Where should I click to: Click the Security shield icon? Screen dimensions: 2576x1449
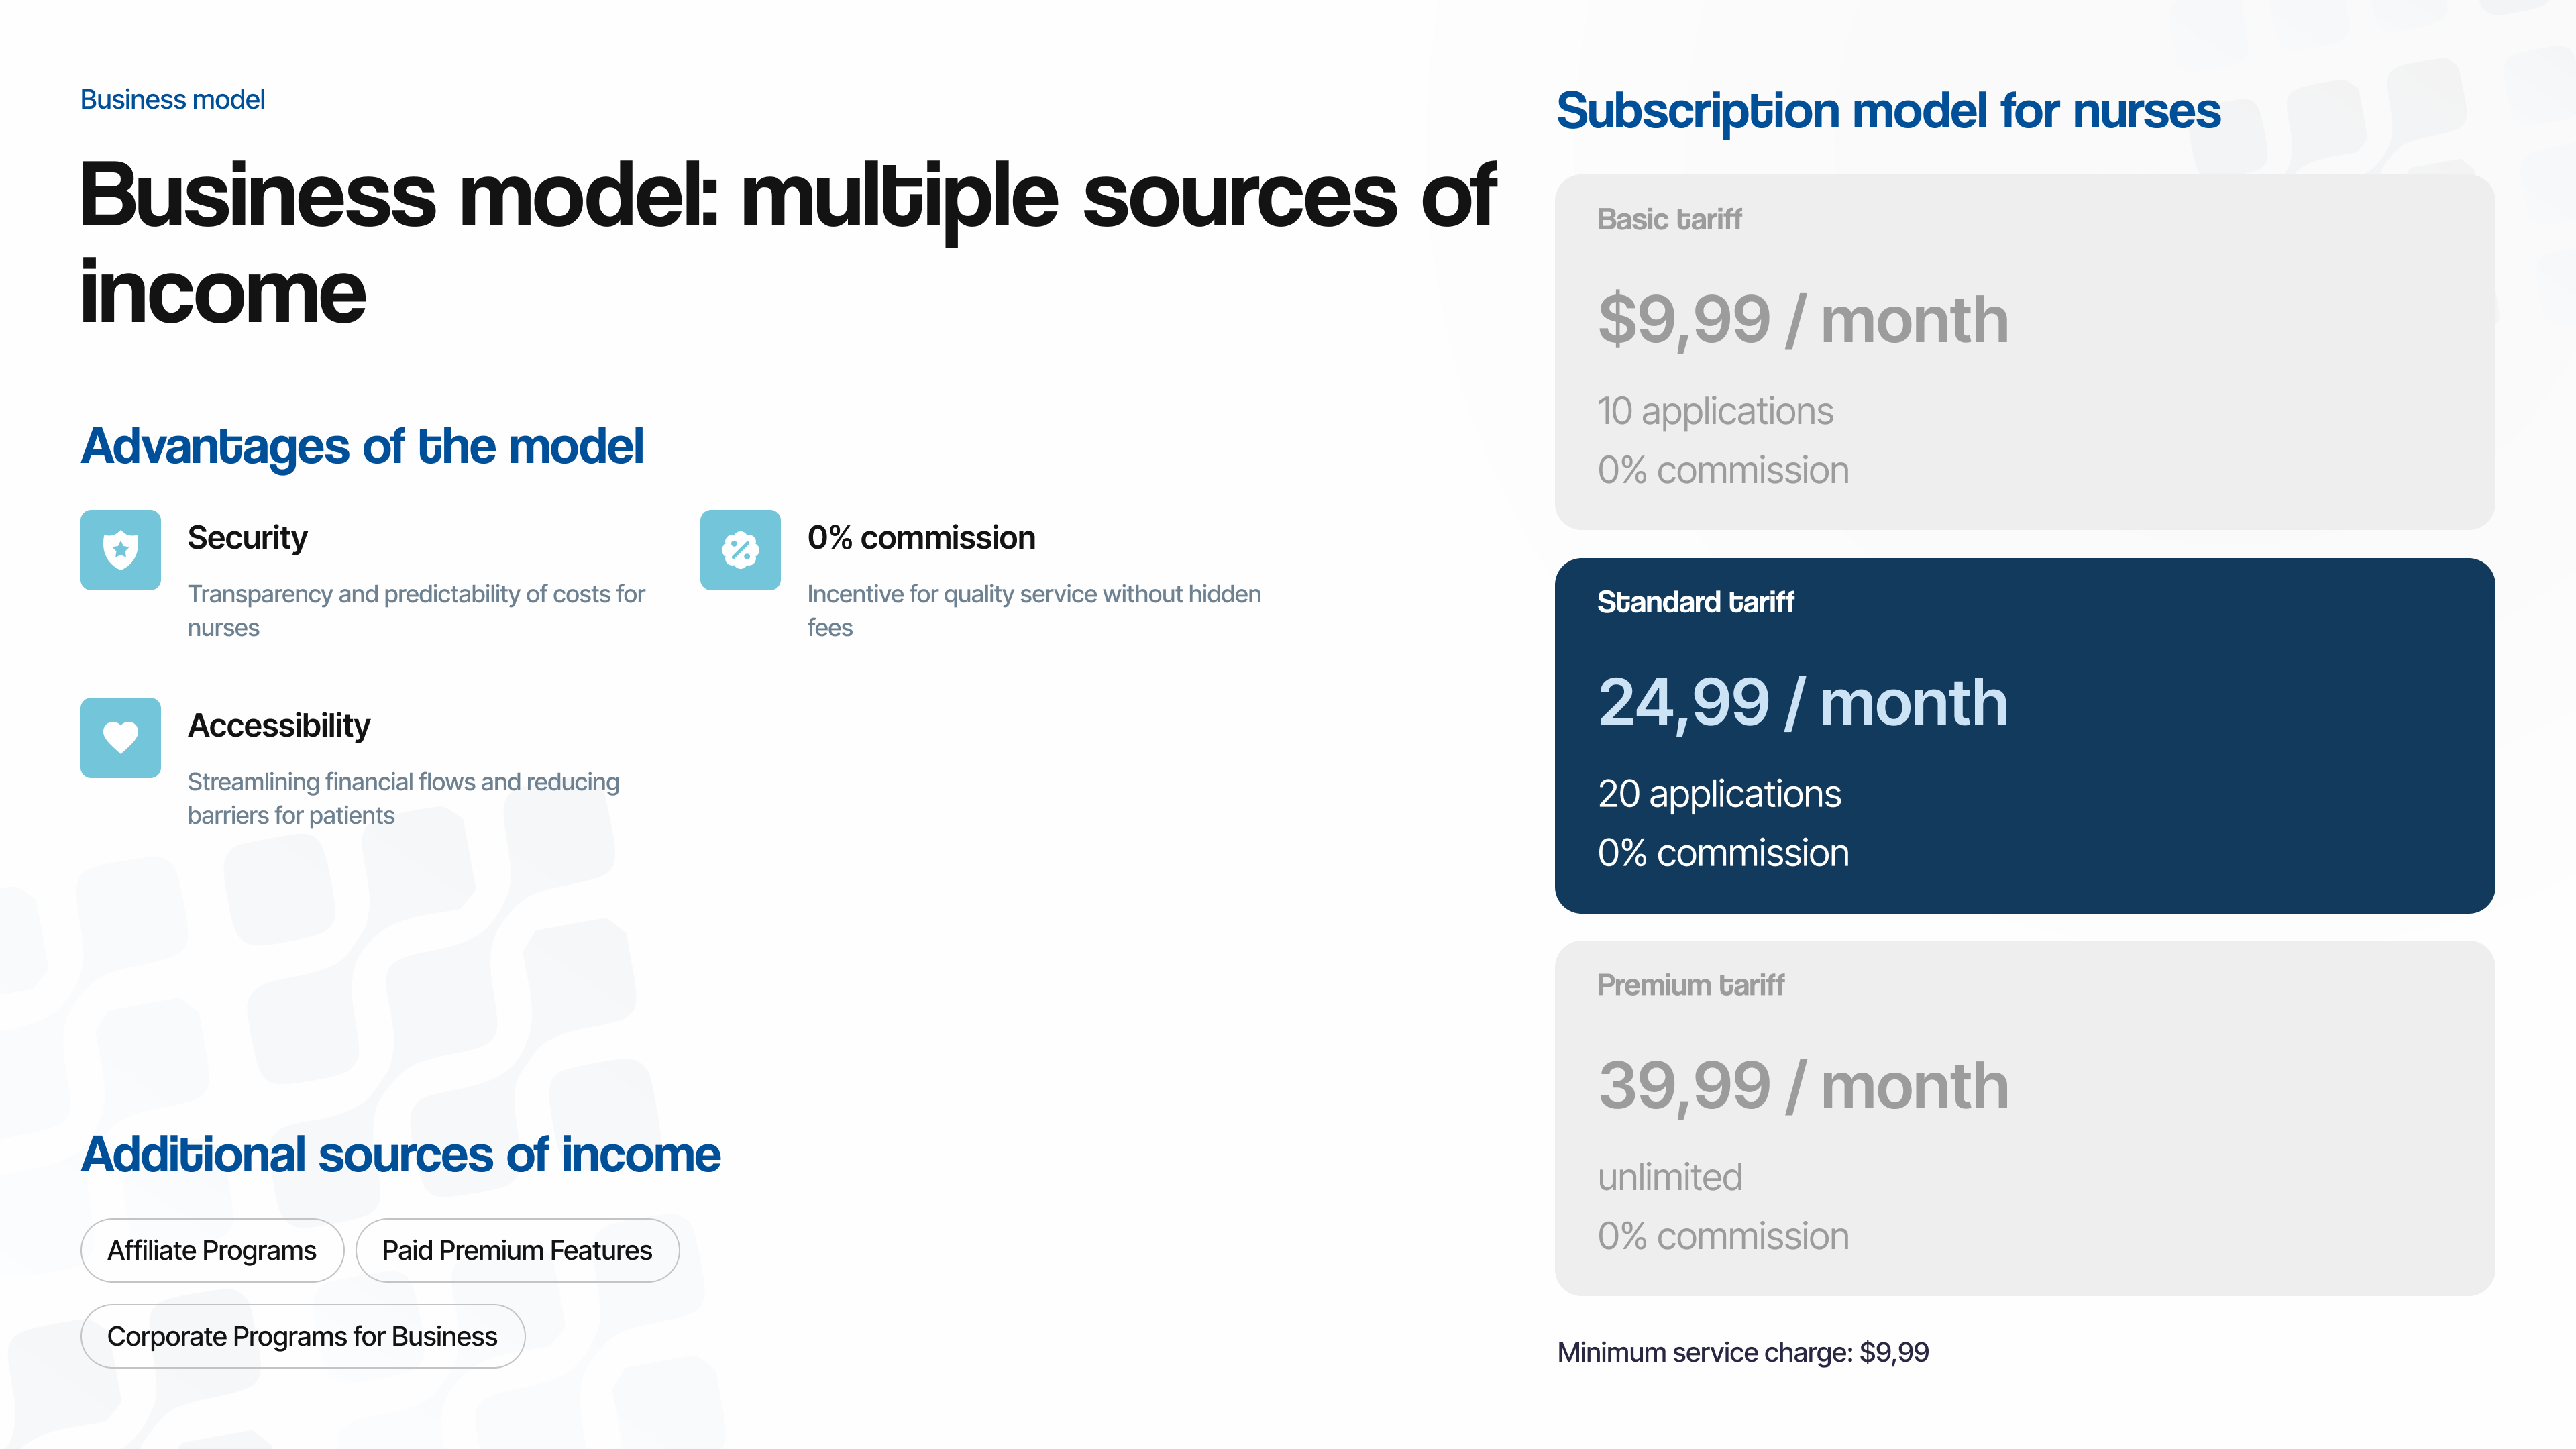click(x=120, y=550)
